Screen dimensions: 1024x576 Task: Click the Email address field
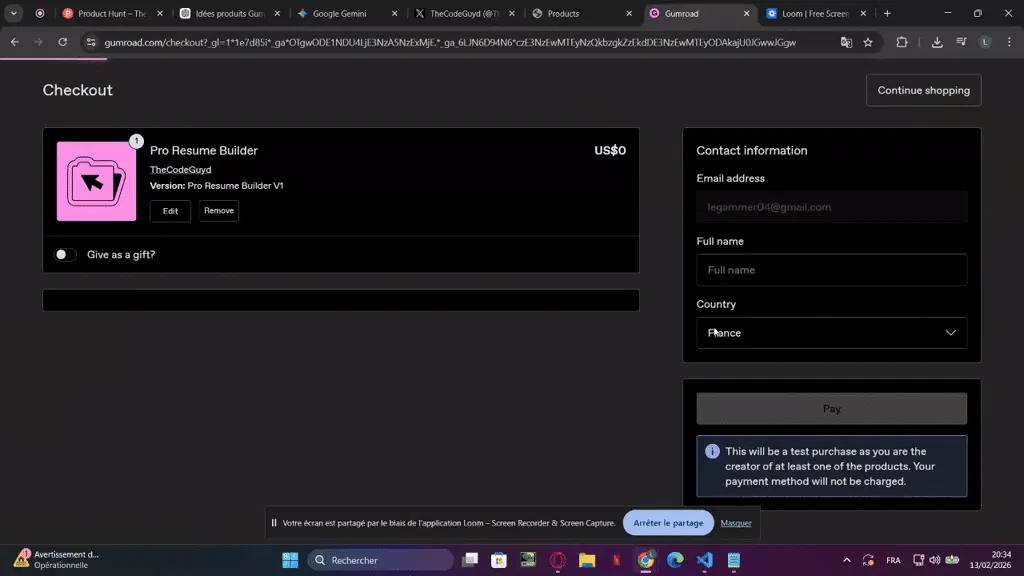[831, 207]
